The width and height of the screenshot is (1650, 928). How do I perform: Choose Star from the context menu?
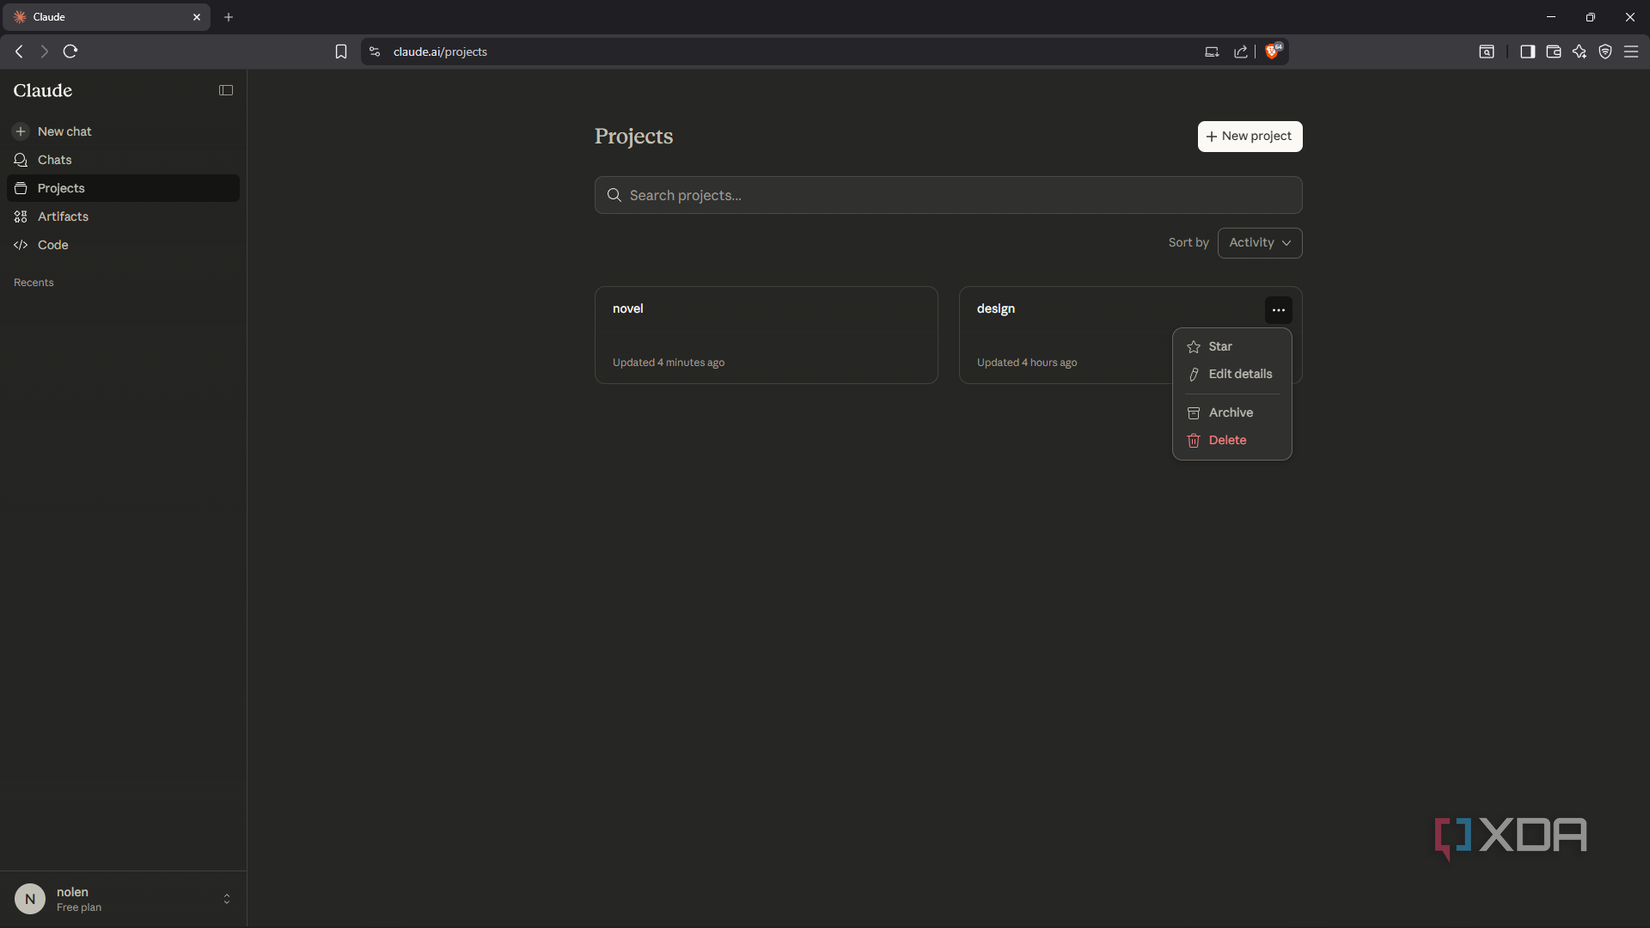(x=1232, y=346)
